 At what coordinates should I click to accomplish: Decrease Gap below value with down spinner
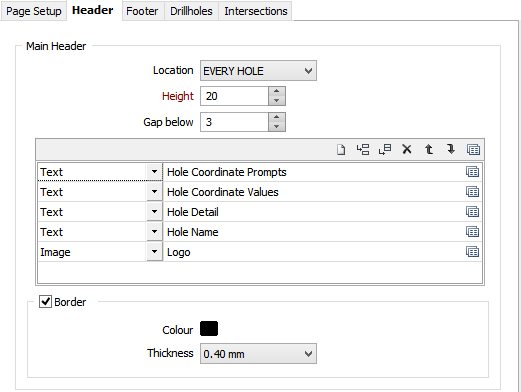tap(277, 127)
